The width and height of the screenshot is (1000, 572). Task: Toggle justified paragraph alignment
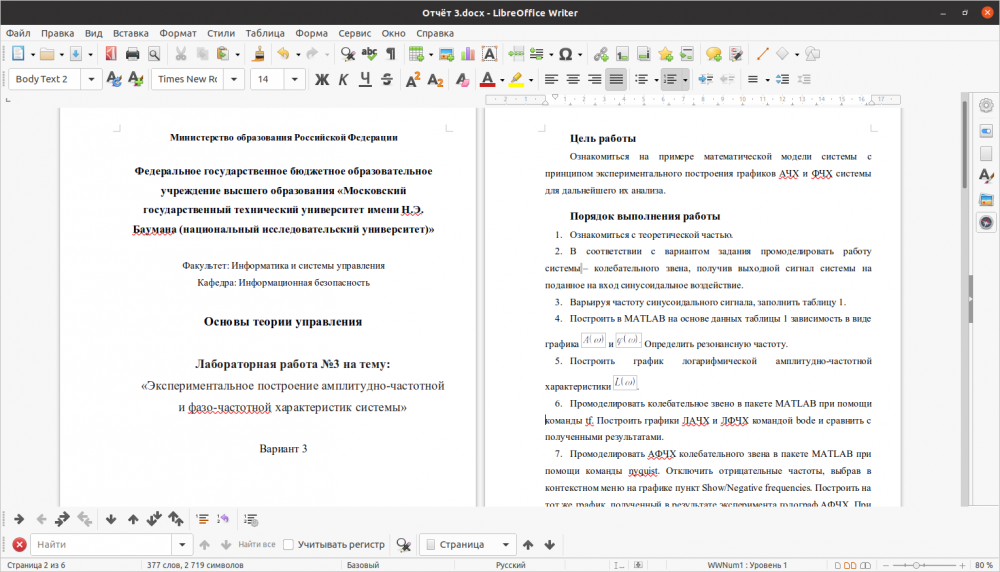pyautogui.click(x=616, y=79)
